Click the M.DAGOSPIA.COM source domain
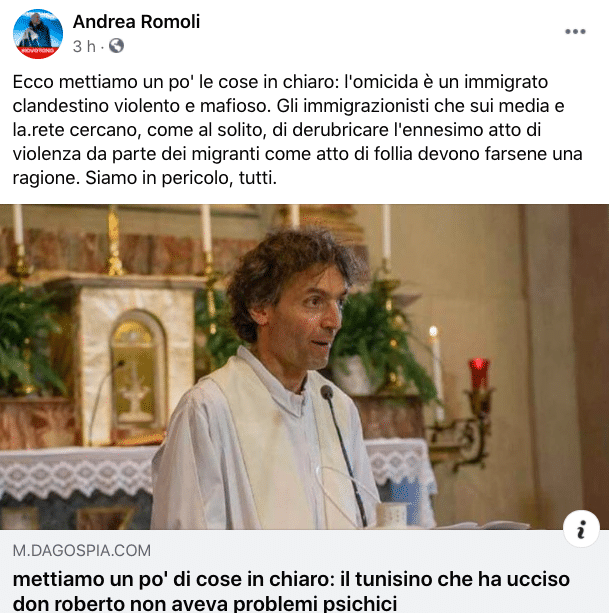 82,551
